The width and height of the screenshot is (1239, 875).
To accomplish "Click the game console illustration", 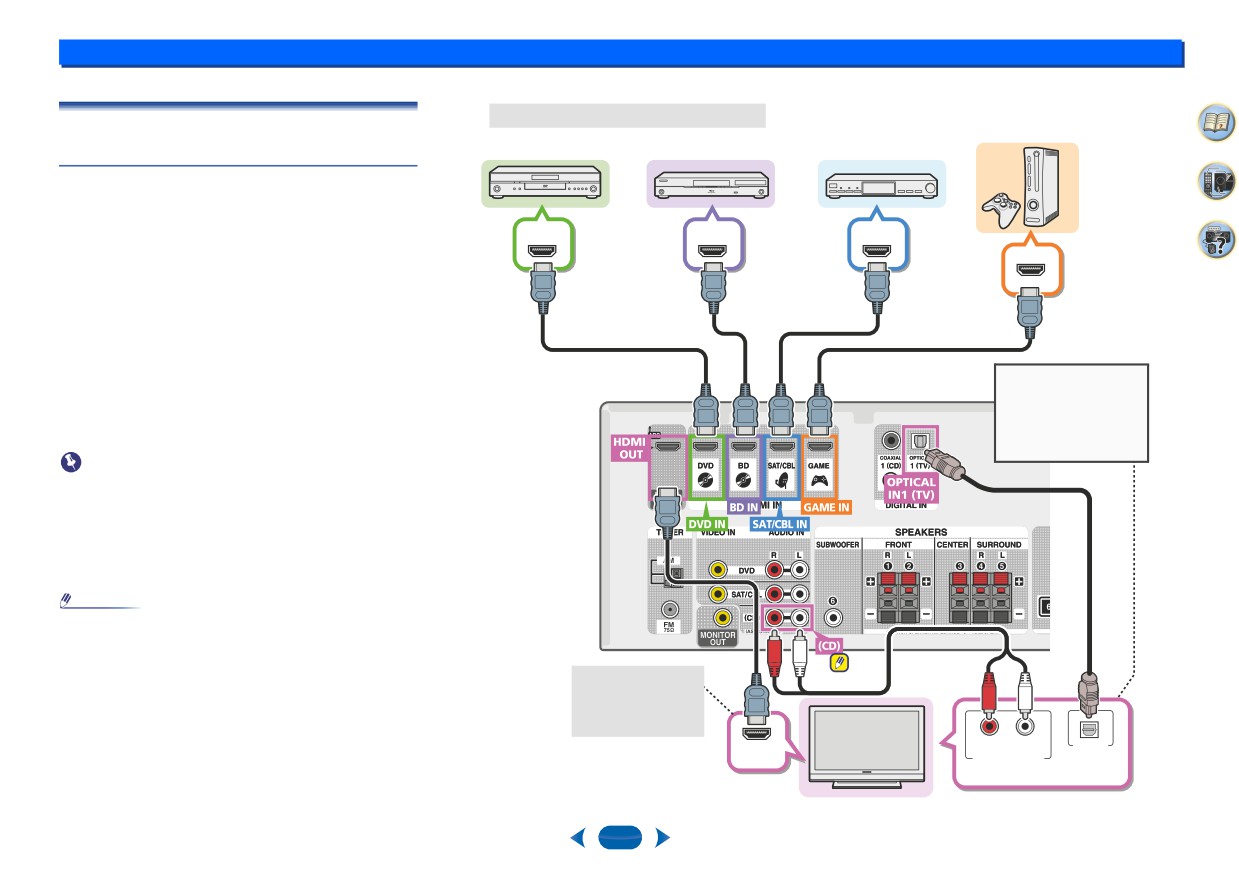I will click(x=1028, y=188).
